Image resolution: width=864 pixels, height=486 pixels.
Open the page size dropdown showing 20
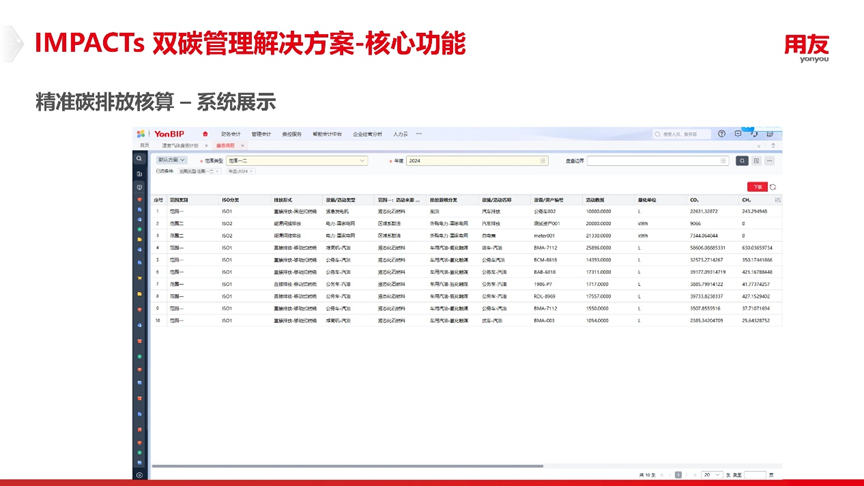point(711,475)
